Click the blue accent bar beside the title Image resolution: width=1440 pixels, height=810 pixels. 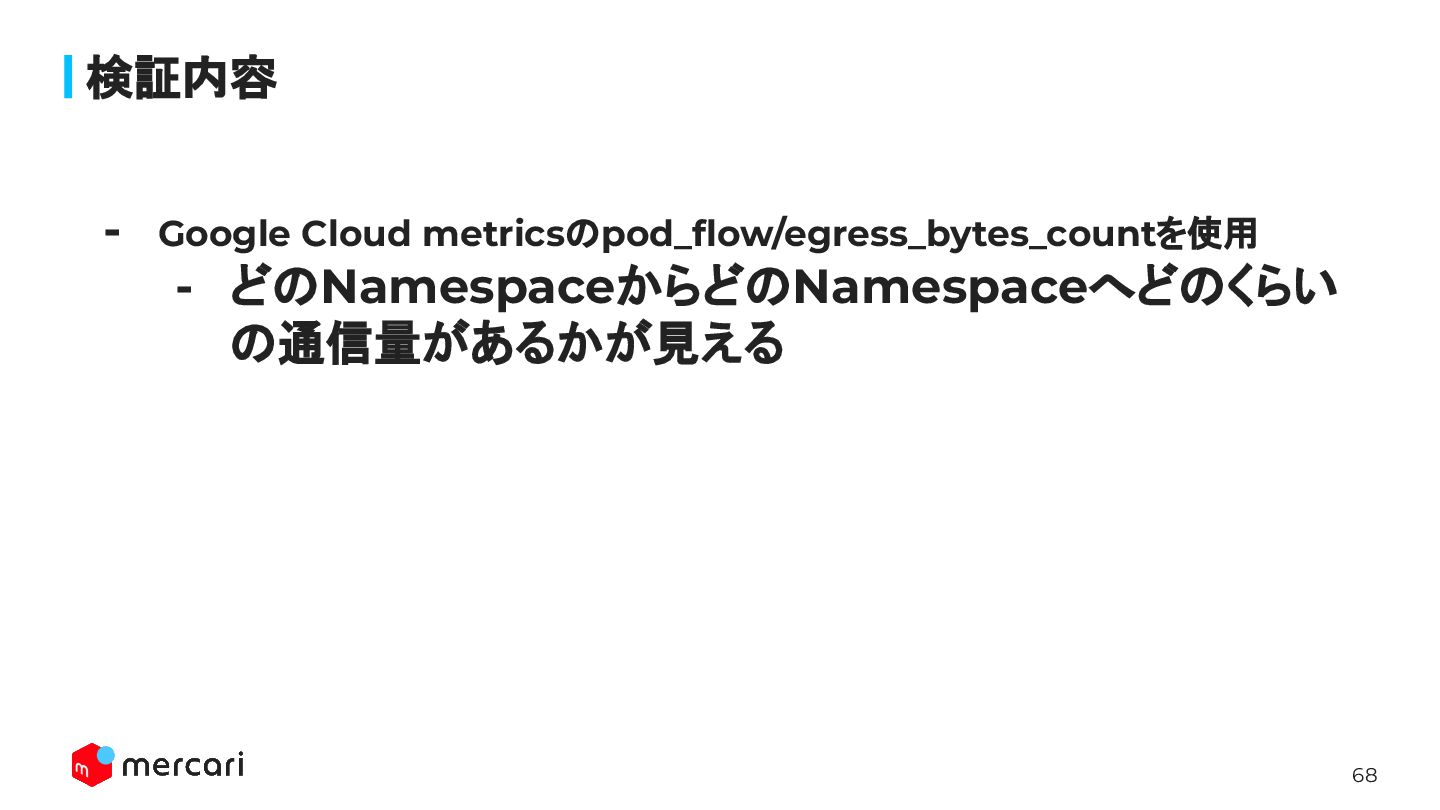(69, 77)
